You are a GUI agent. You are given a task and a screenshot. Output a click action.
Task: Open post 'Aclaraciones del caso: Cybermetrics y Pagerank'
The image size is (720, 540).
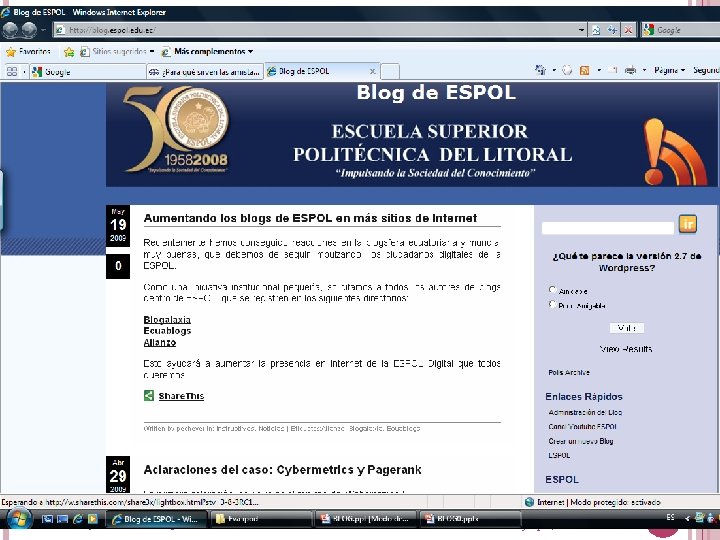tap(282, 469)
